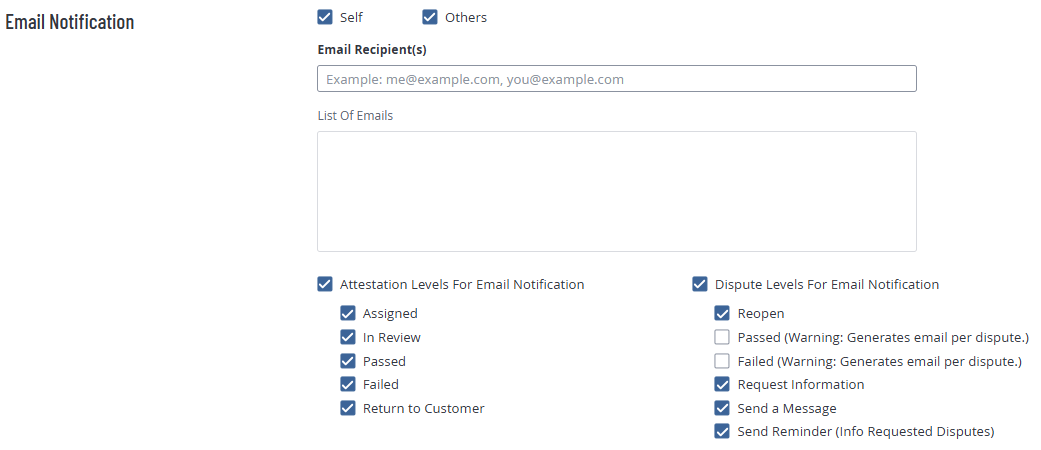This screenshot has height=450, width=1041.
Task: Uncheck the In Review checkbox
Action: (x=348, y=337)
